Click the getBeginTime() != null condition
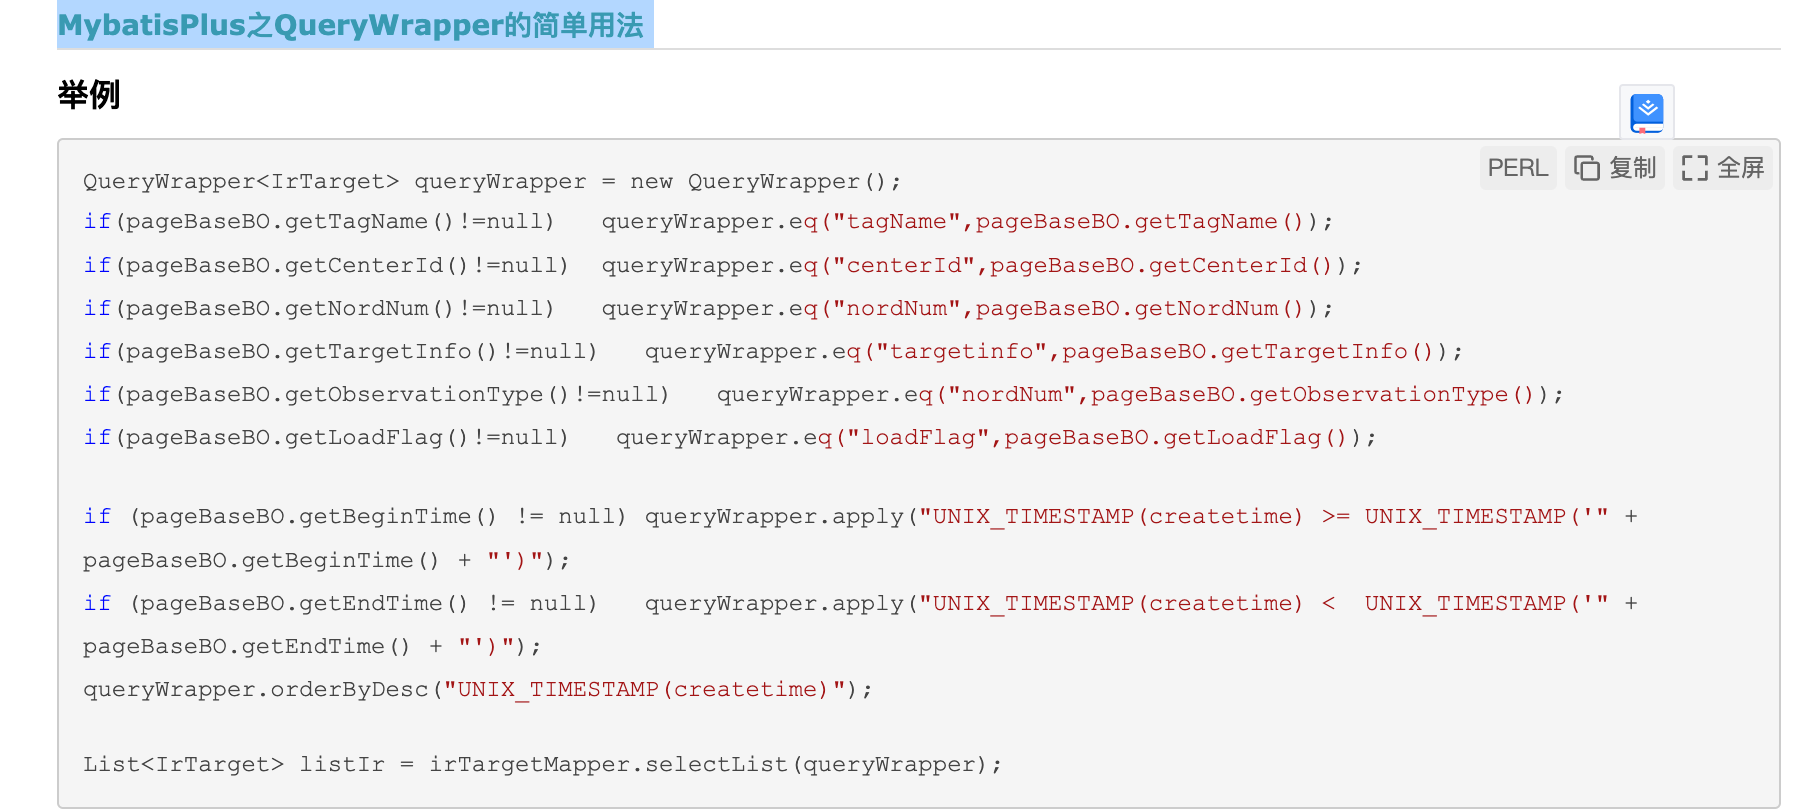 378,517
